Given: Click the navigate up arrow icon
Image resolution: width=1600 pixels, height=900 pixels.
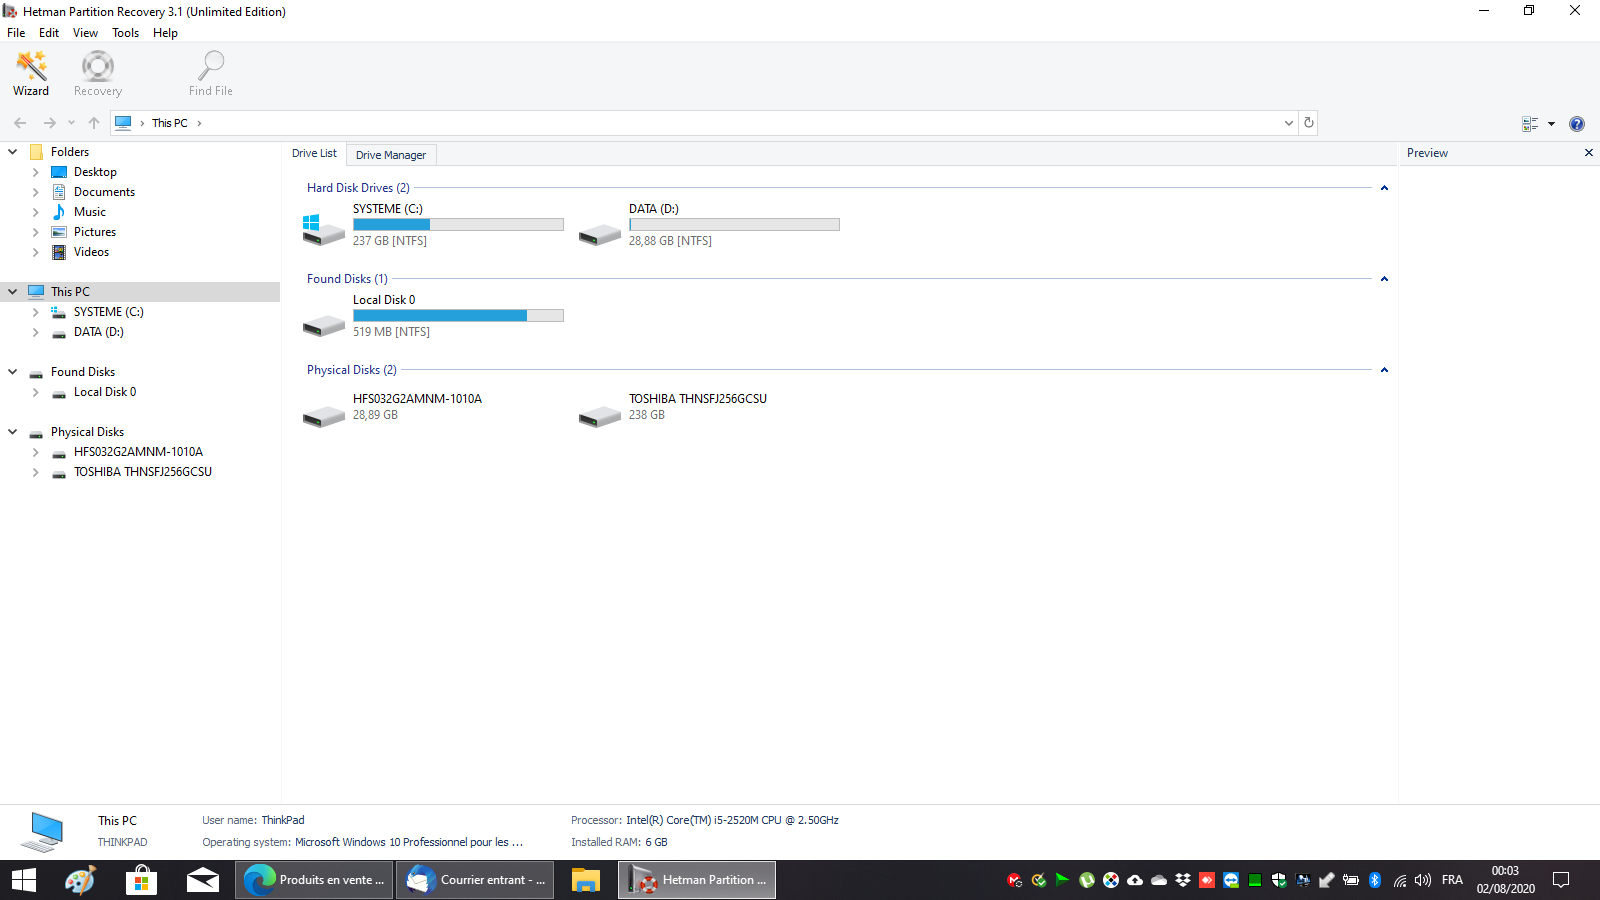Looking at the screenshot, I should 94,123.
